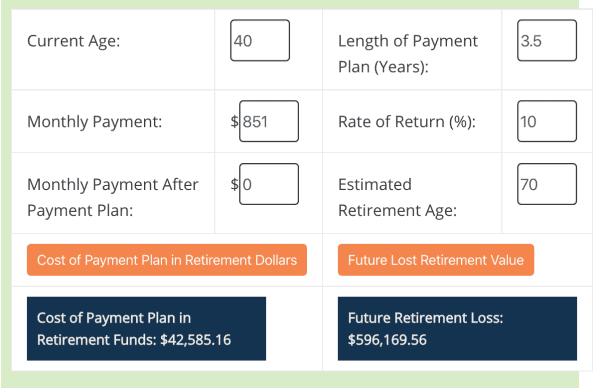The image size is (600, 388).
Task: Select the Length of Payment Plan field showing 3.5
Action: 547,41
